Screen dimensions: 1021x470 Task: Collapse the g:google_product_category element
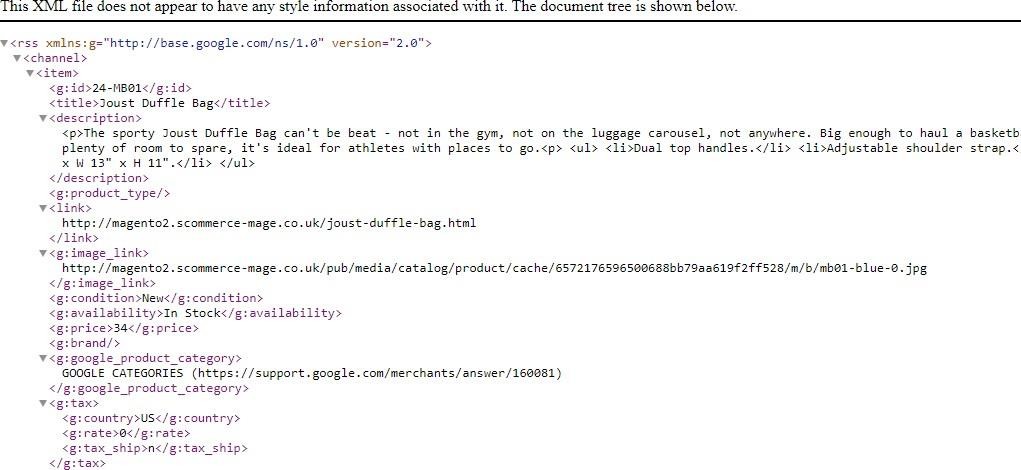(x=43, y=359)
